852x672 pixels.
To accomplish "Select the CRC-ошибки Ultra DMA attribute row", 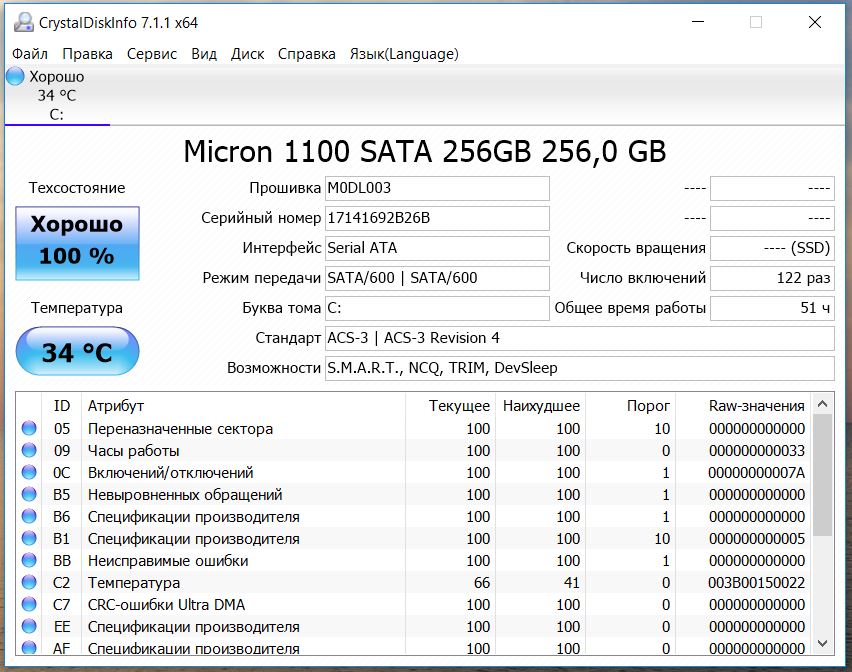I will coord(414,605).
